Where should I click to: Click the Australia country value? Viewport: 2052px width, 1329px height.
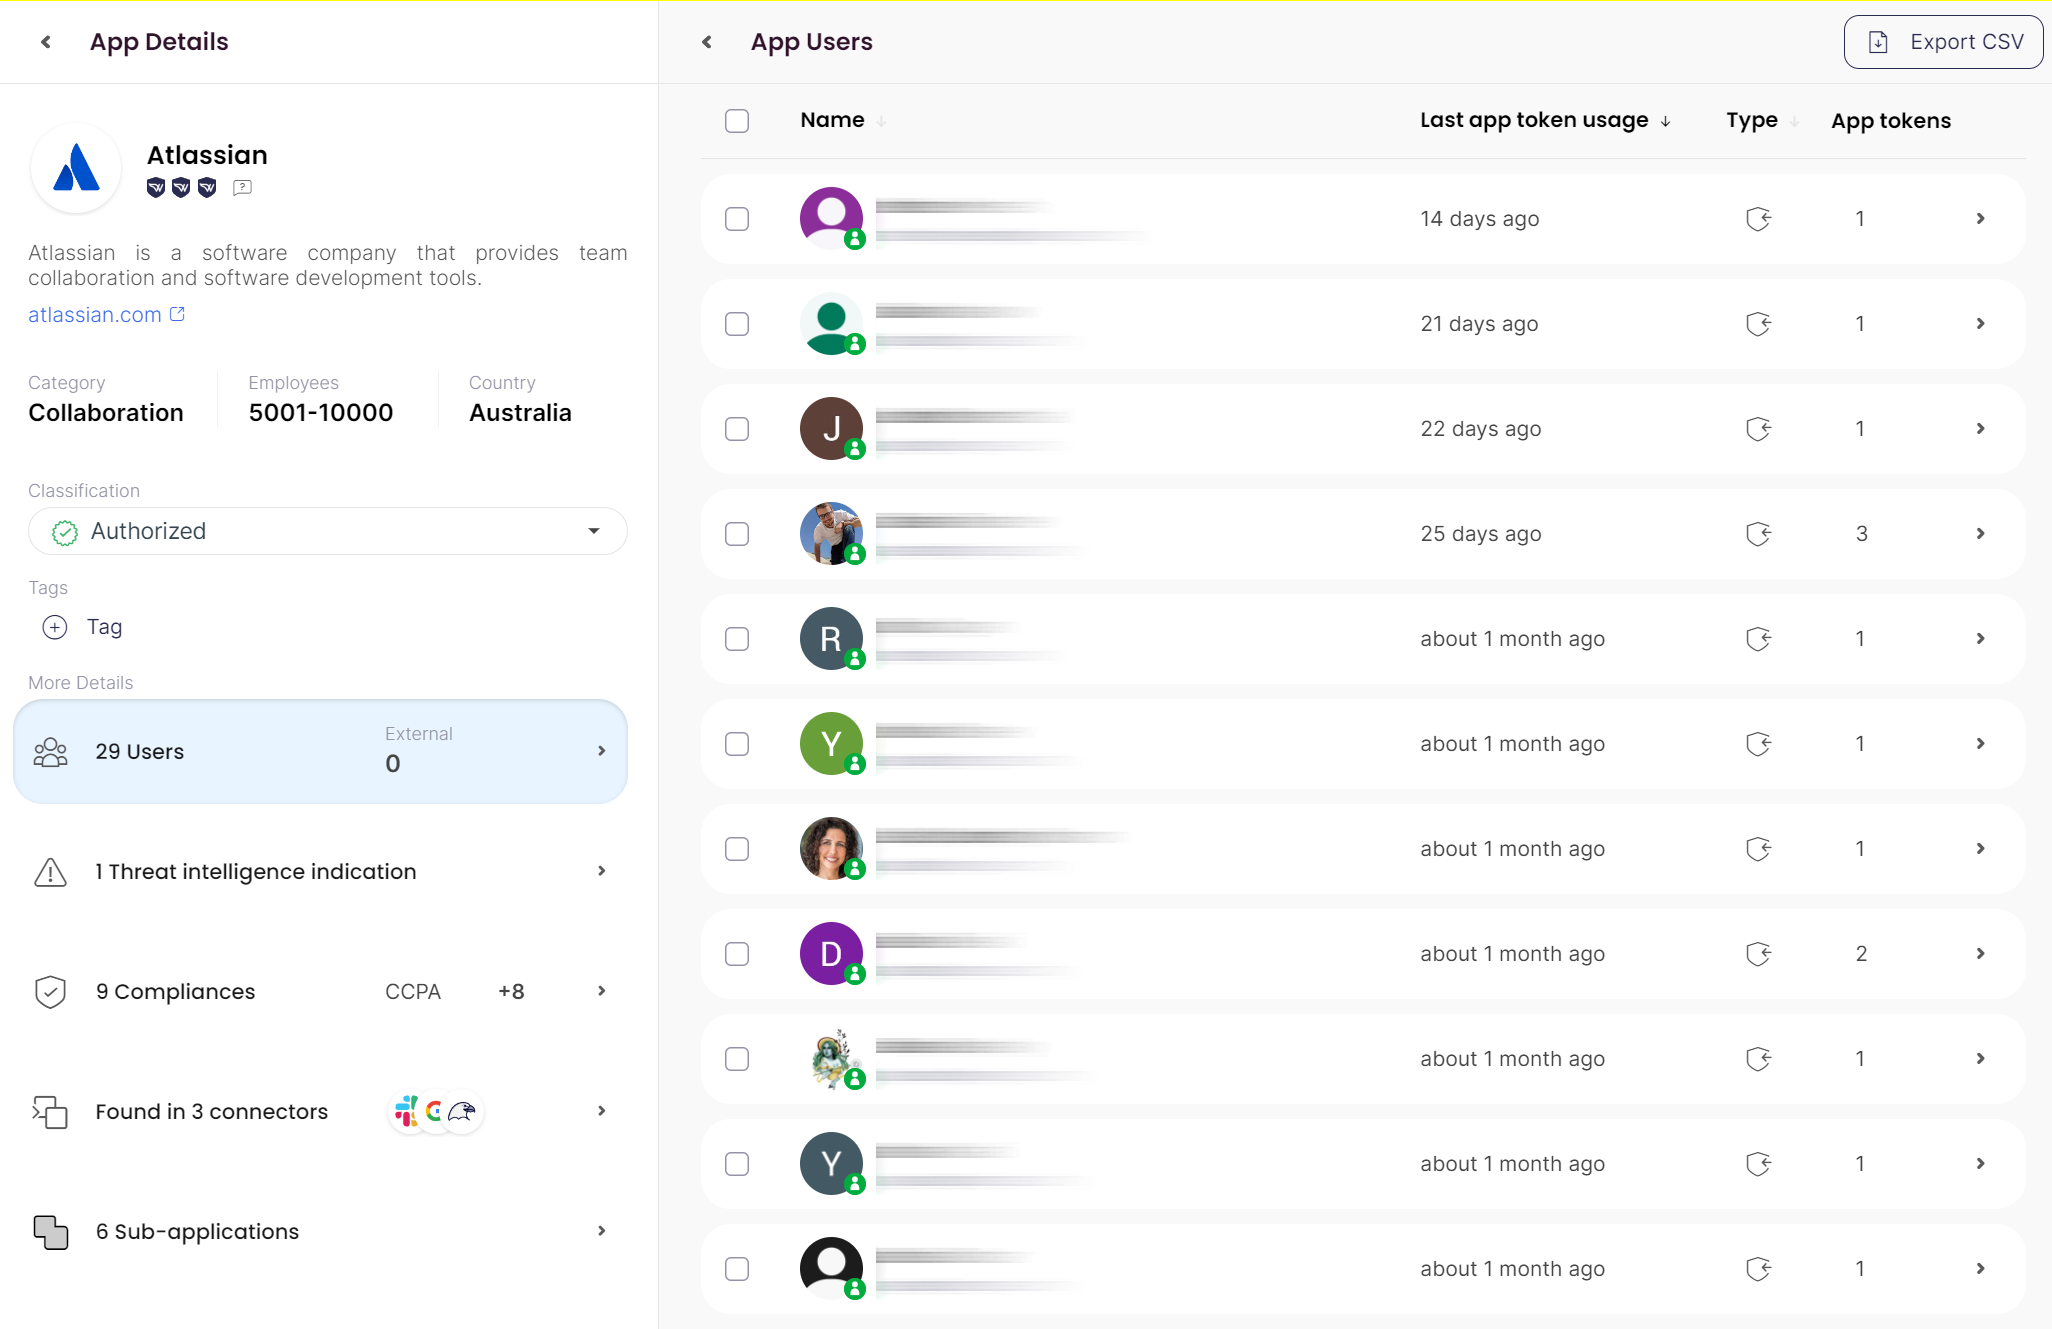click(x=520, y=413)
